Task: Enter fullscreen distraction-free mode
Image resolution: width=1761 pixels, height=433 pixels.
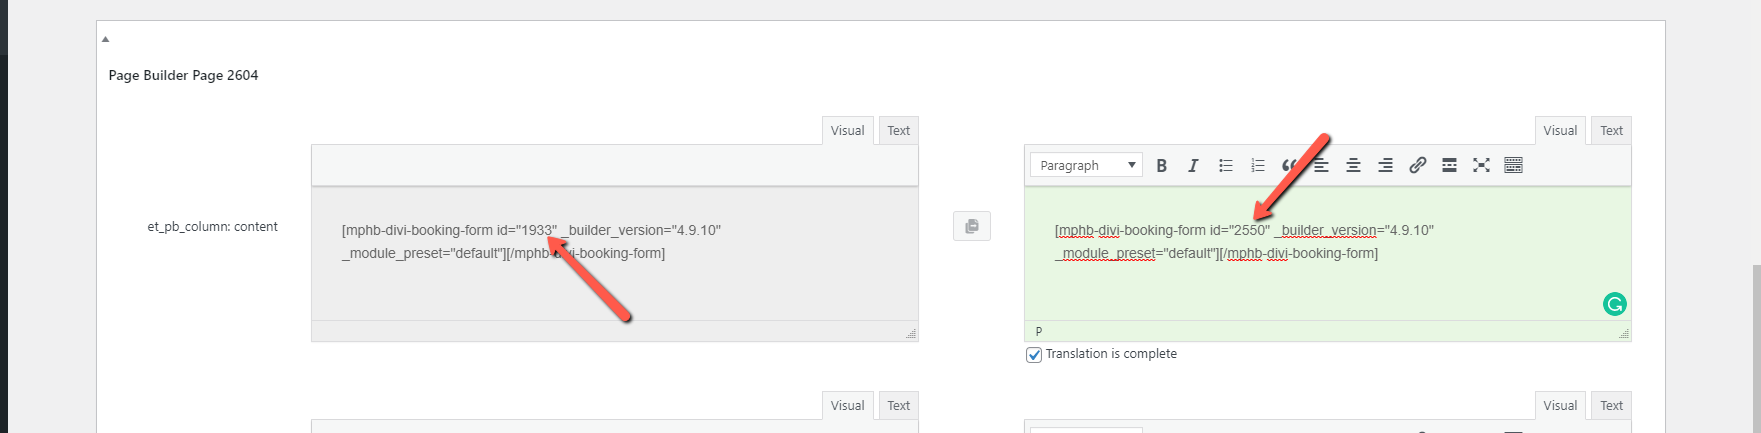Action: pos(1481,166)
